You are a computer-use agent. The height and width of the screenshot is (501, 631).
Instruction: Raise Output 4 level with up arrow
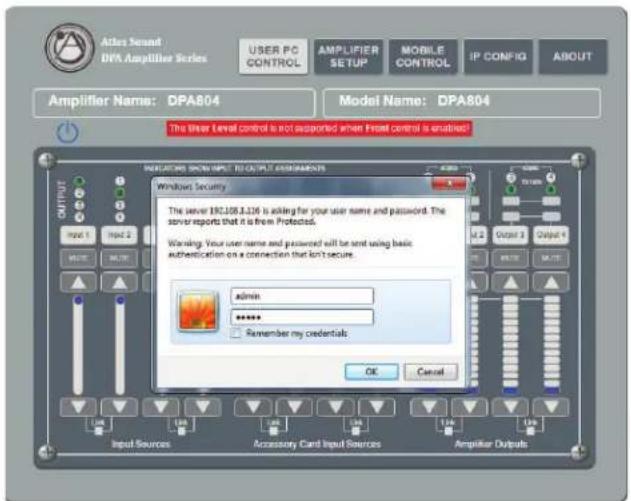(x=551, y=282)
